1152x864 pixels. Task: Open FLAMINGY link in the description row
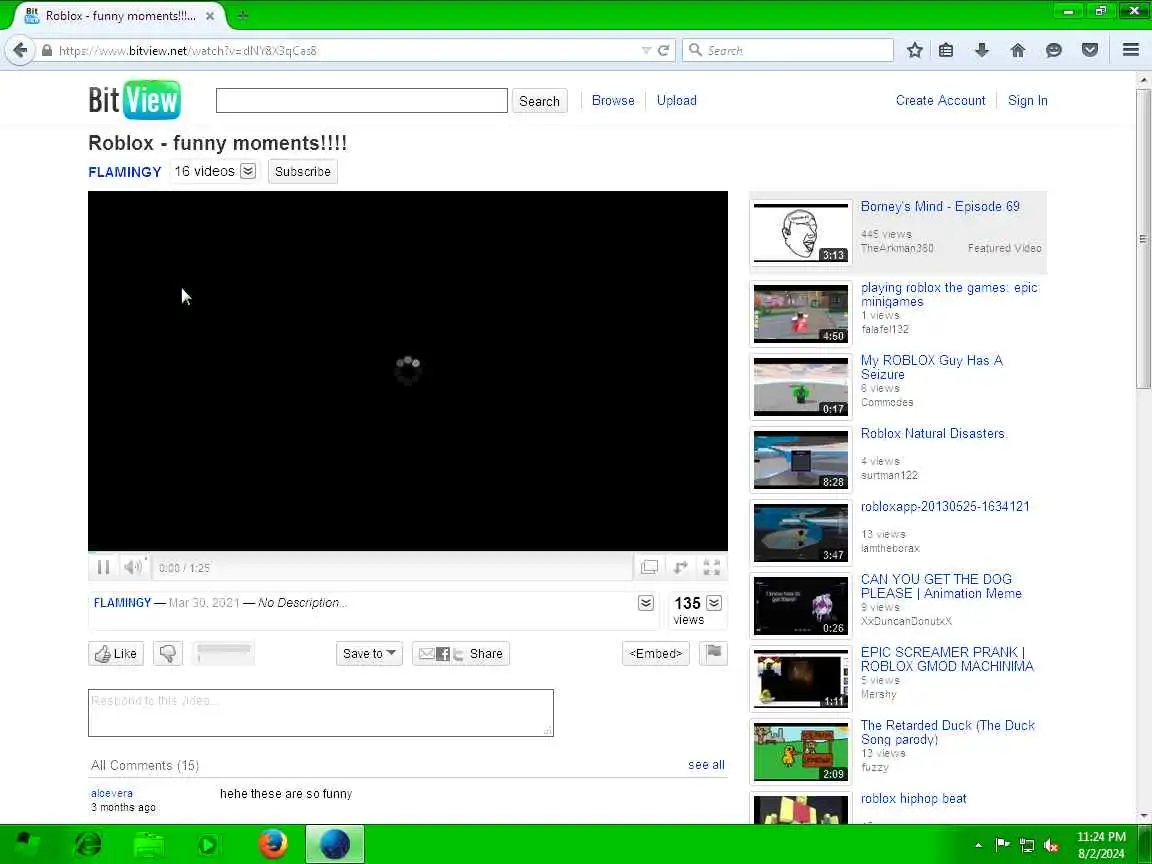pos(122,602)
